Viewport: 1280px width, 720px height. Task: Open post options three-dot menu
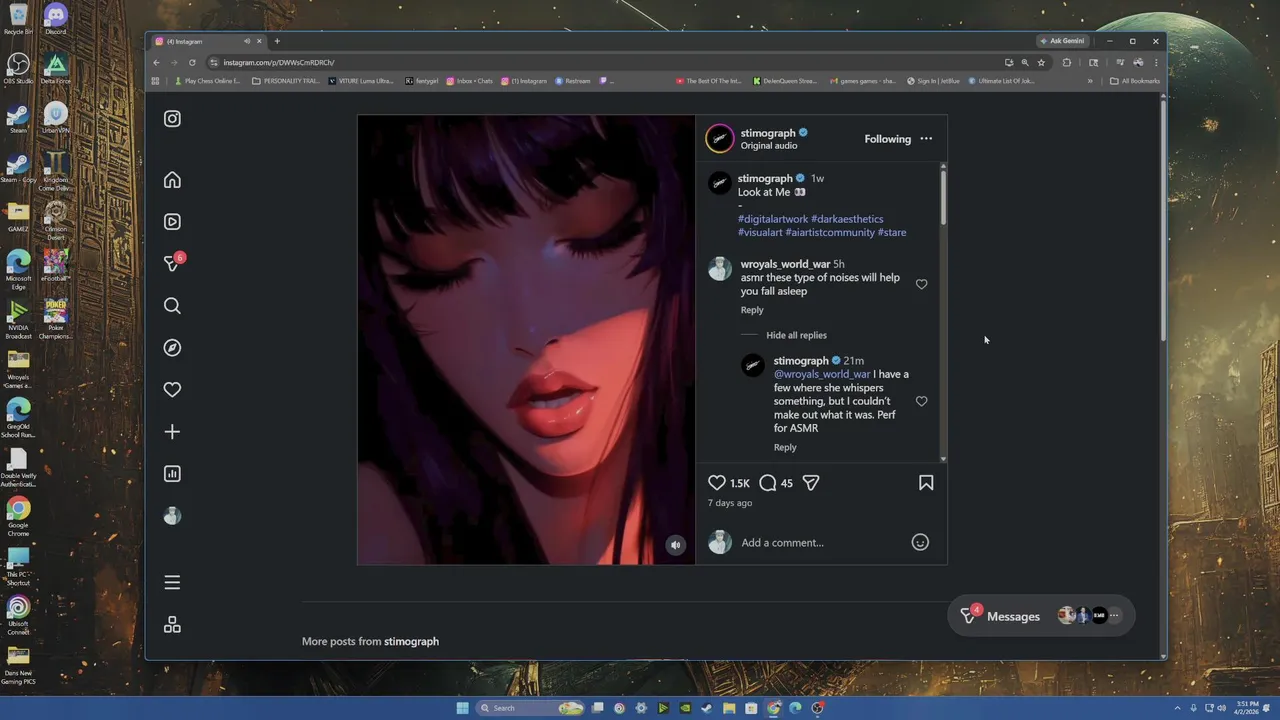(x=926, y=139)
